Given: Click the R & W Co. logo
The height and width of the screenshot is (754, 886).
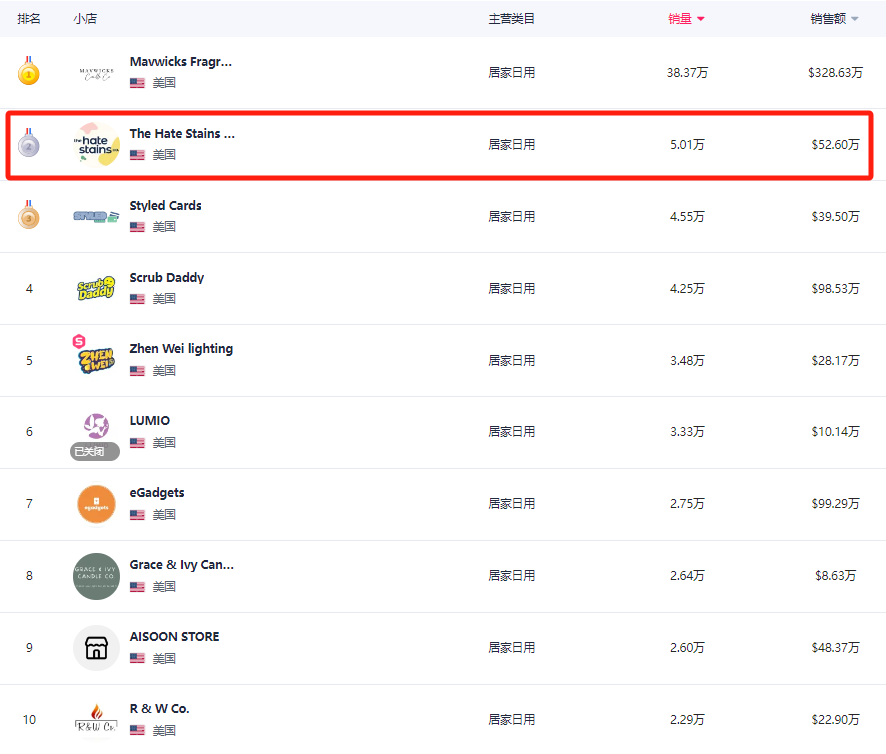Looking at the screenshot, I should 96,719.
